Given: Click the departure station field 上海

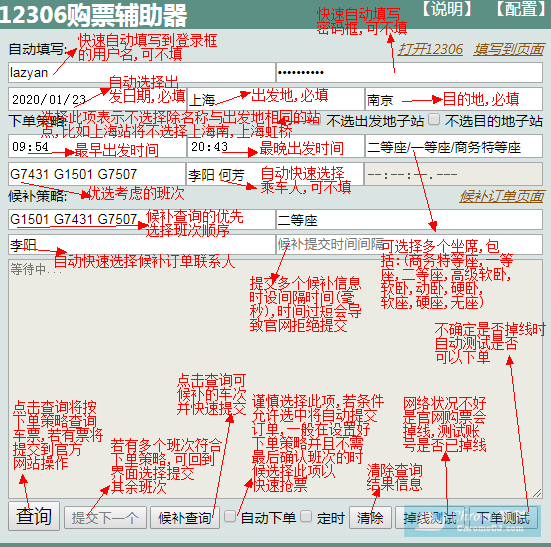Looking at the screenshot, I should [276, 99].
